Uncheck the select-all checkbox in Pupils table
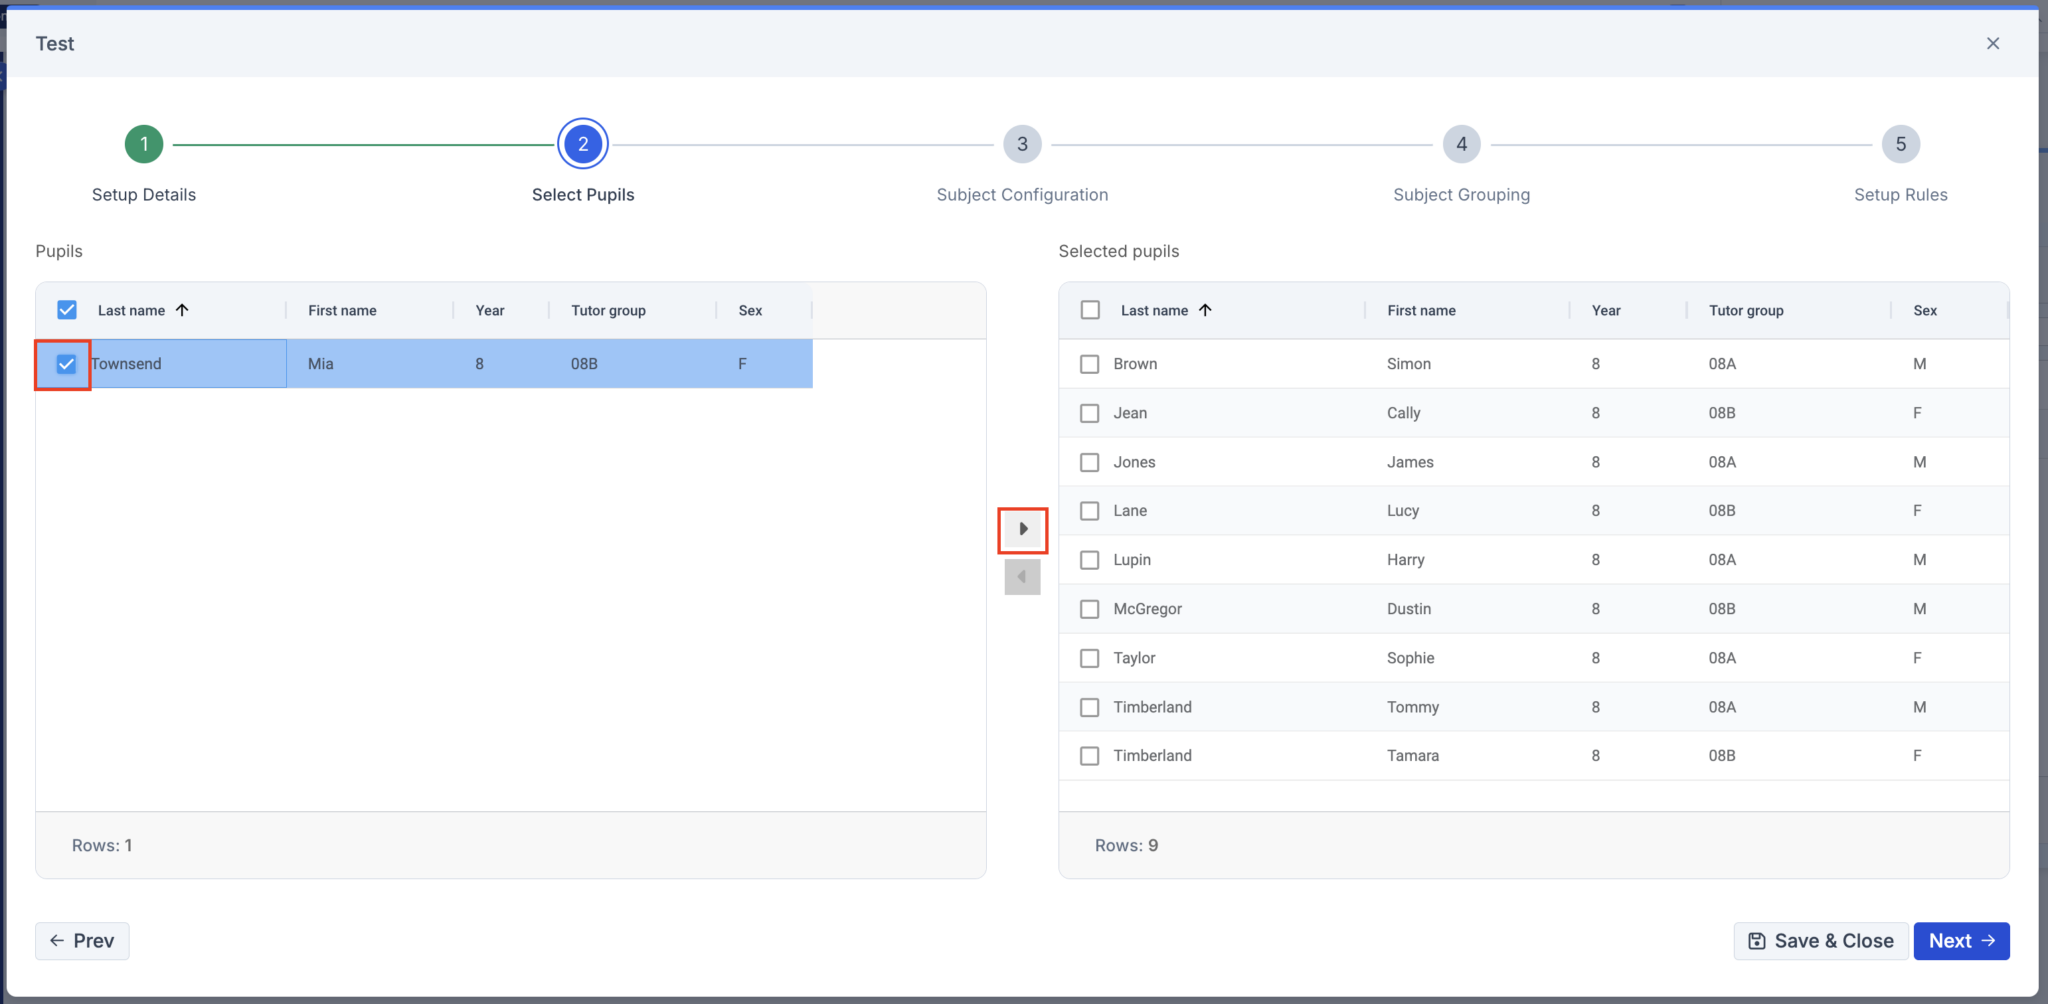Screen dimensions: 2048x1004 click(66, 310)
